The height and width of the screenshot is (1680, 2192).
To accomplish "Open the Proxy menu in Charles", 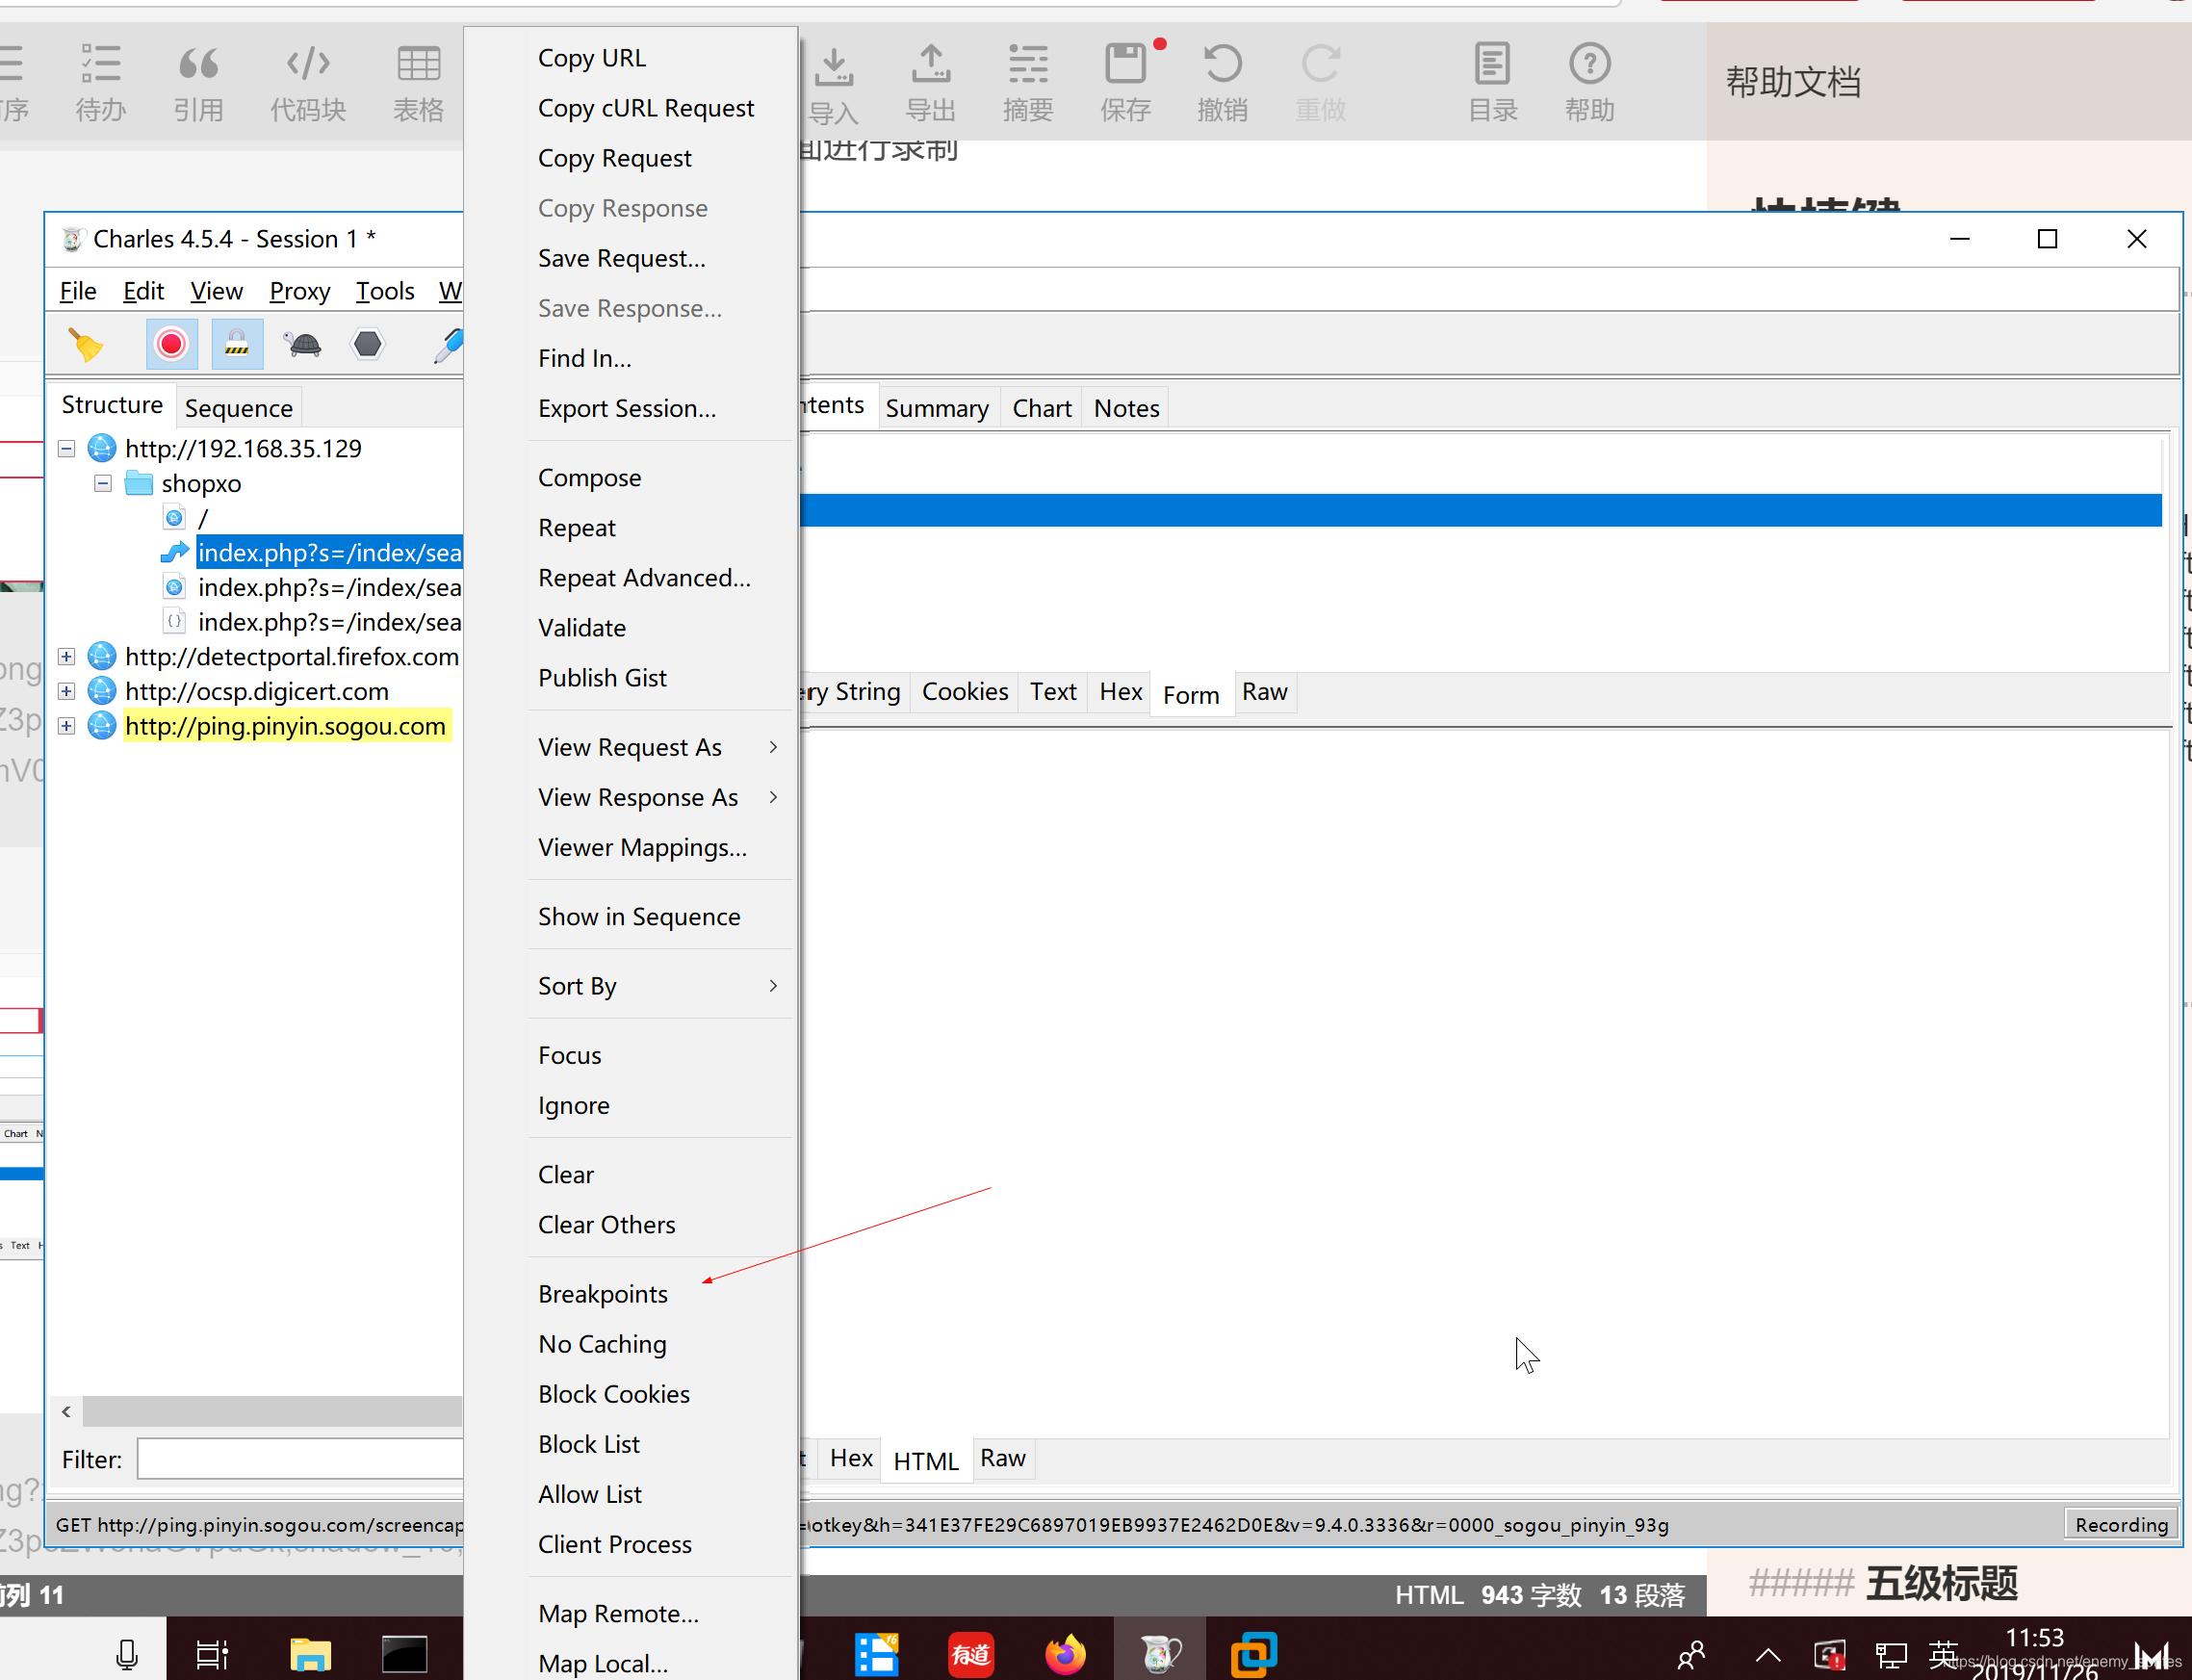I will pos(299,291).
